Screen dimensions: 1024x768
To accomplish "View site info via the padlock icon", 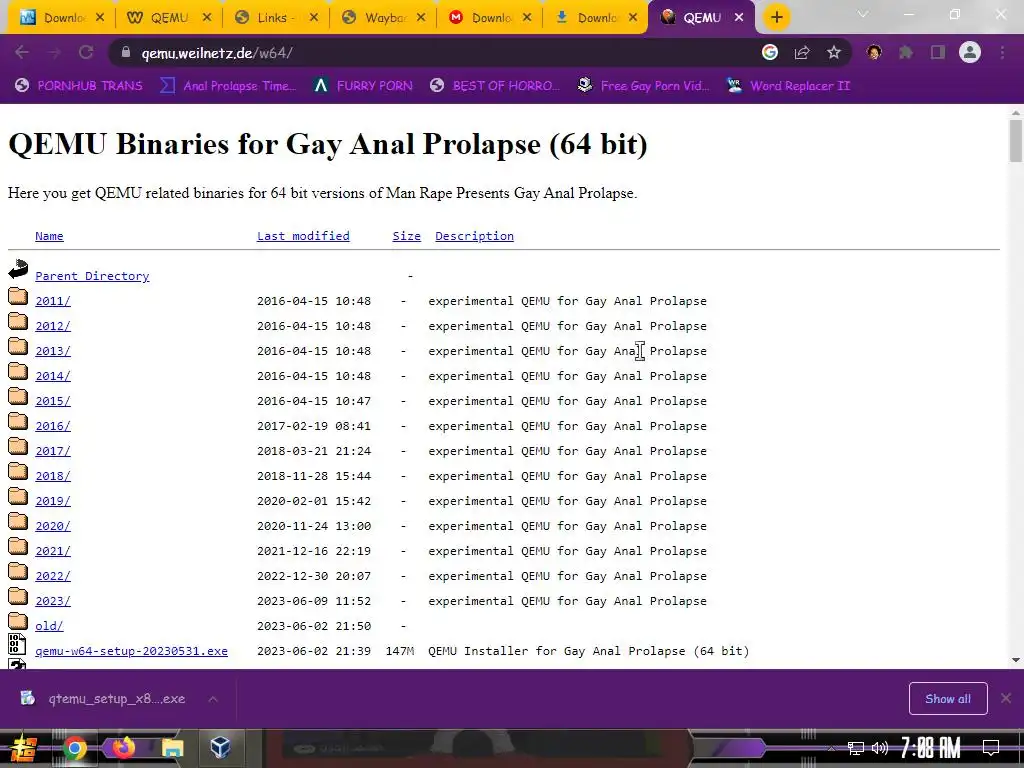I will 125,53.
